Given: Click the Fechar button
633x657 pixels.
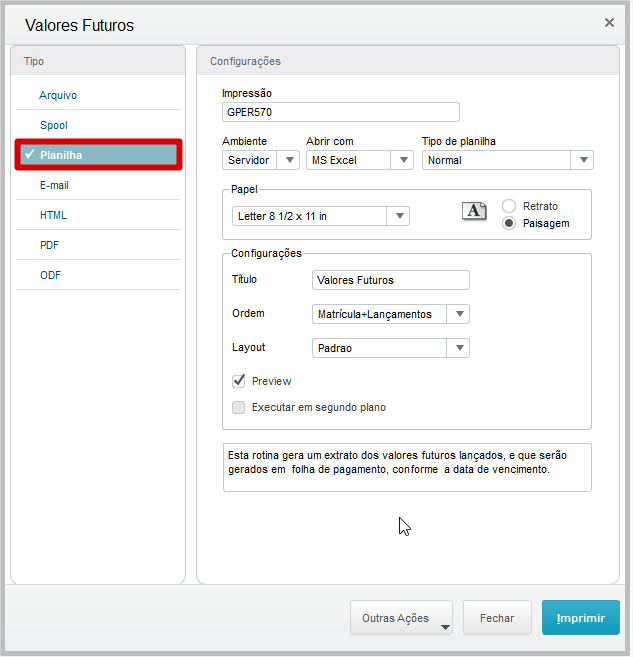Looking at the screenshot, I should [x=497, y=618].
